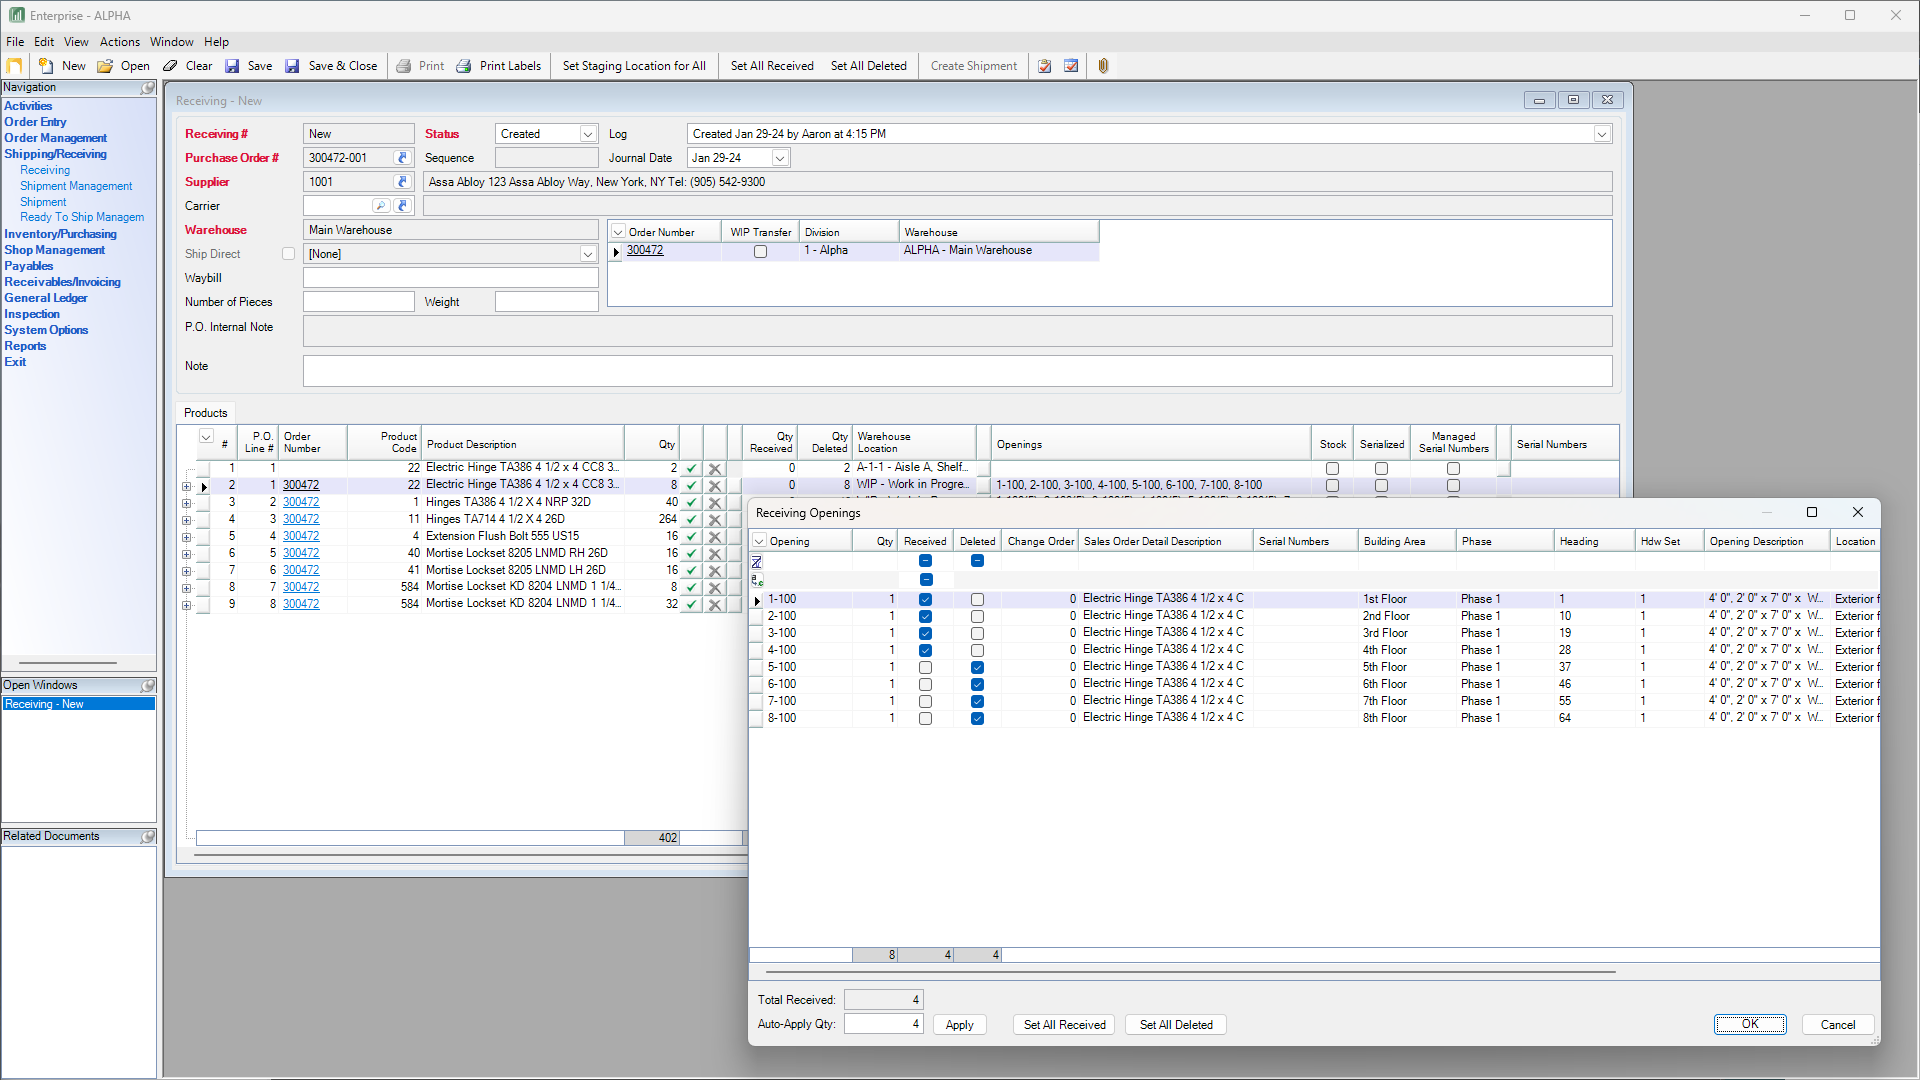1920x1080 pixels.
Task: Click the paperclip attachment toolbar icon
Action: (1103, 66)
